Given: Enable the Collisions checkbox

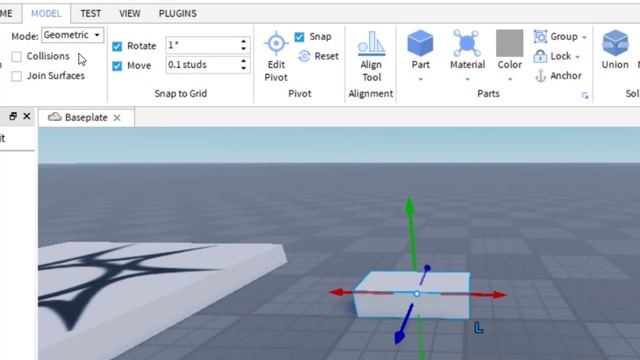Looking at the screenshot, I should coord(17,56).
